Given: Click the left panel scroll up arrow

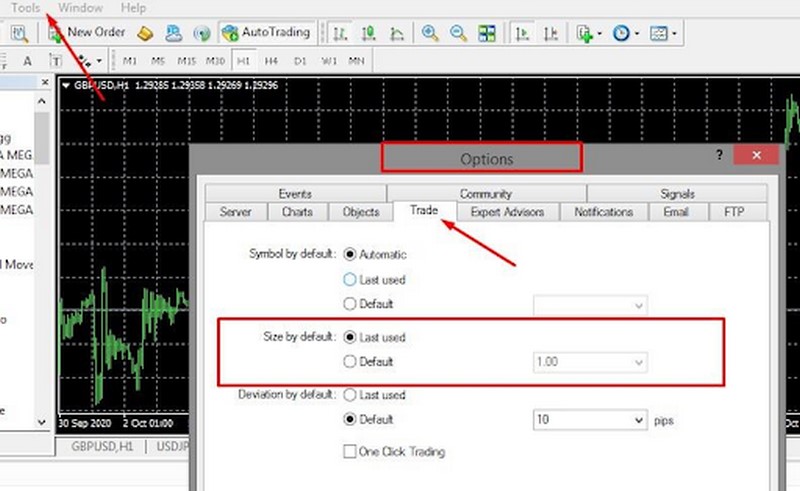Looking at the screenshot, I should click(42, 102).
